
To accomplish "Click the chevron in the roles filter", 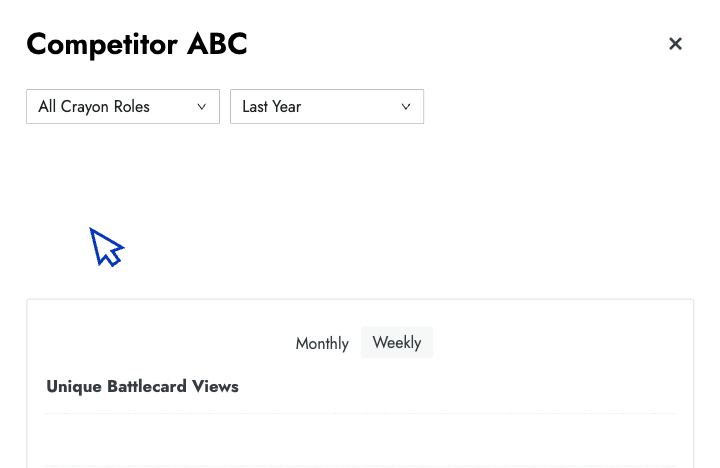I will pos(202,107).
